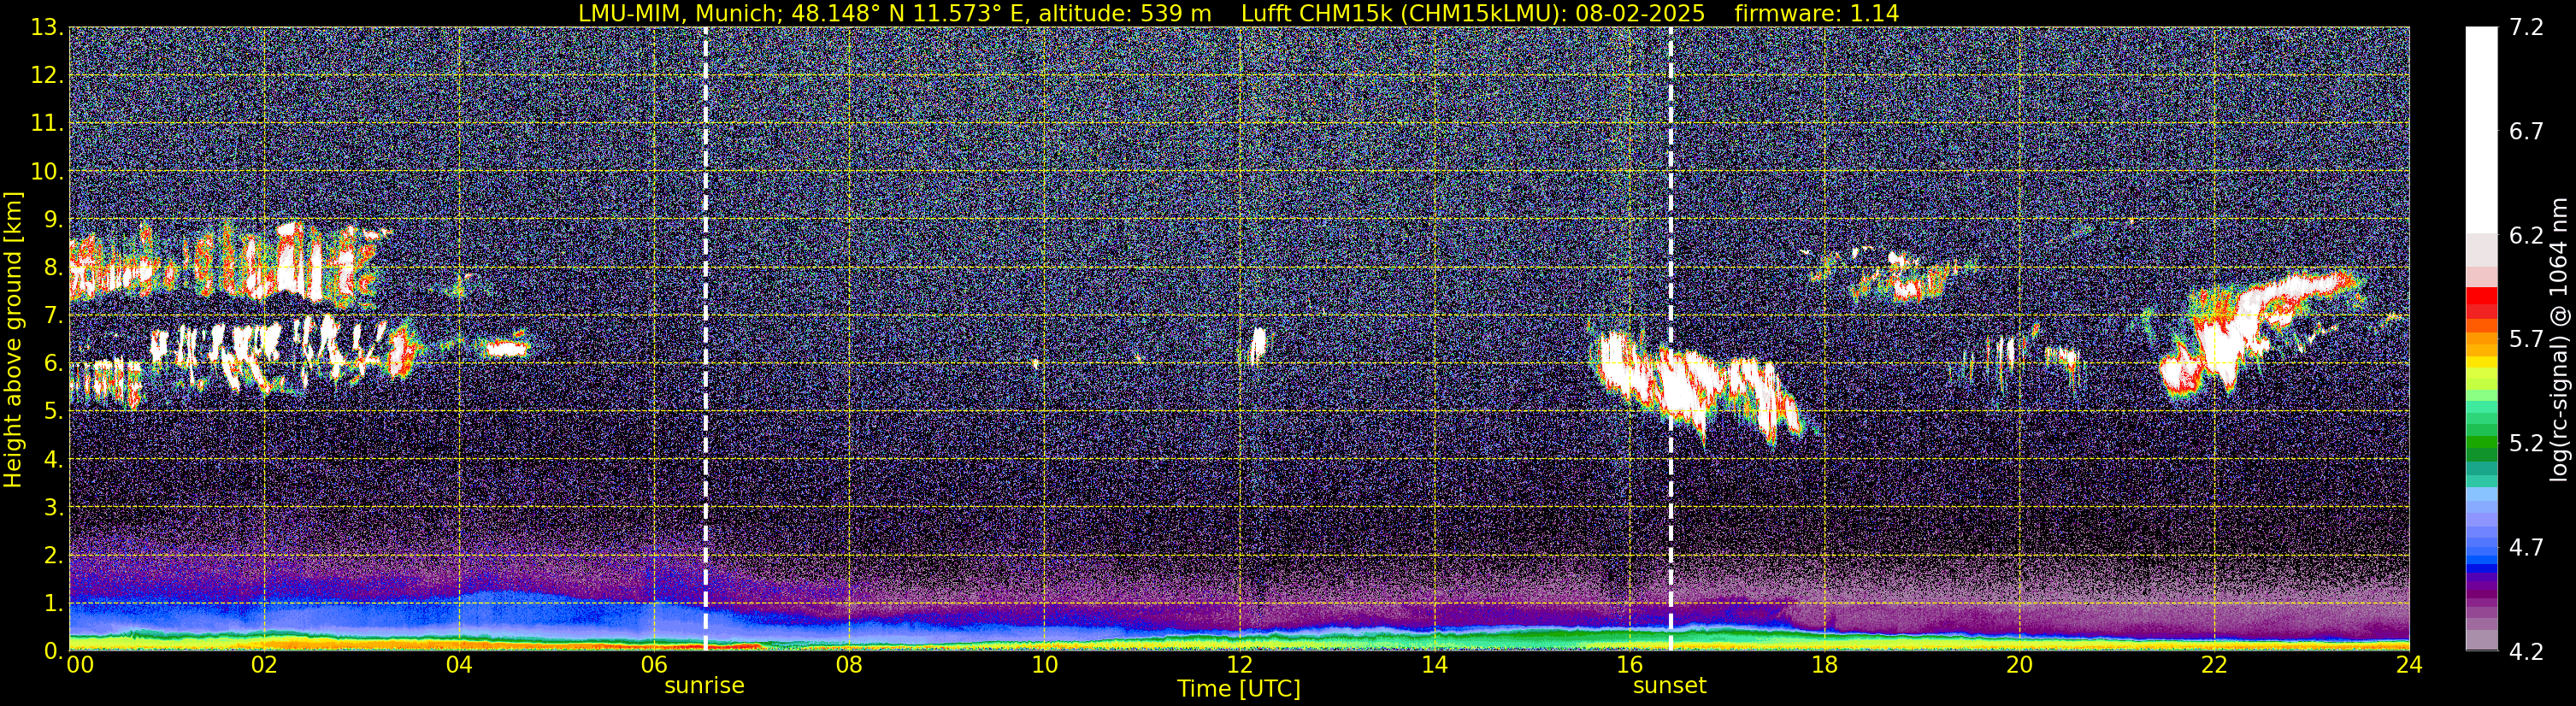Click the colorbar tick label 4.2
2576x706 pixels.
2526,652
